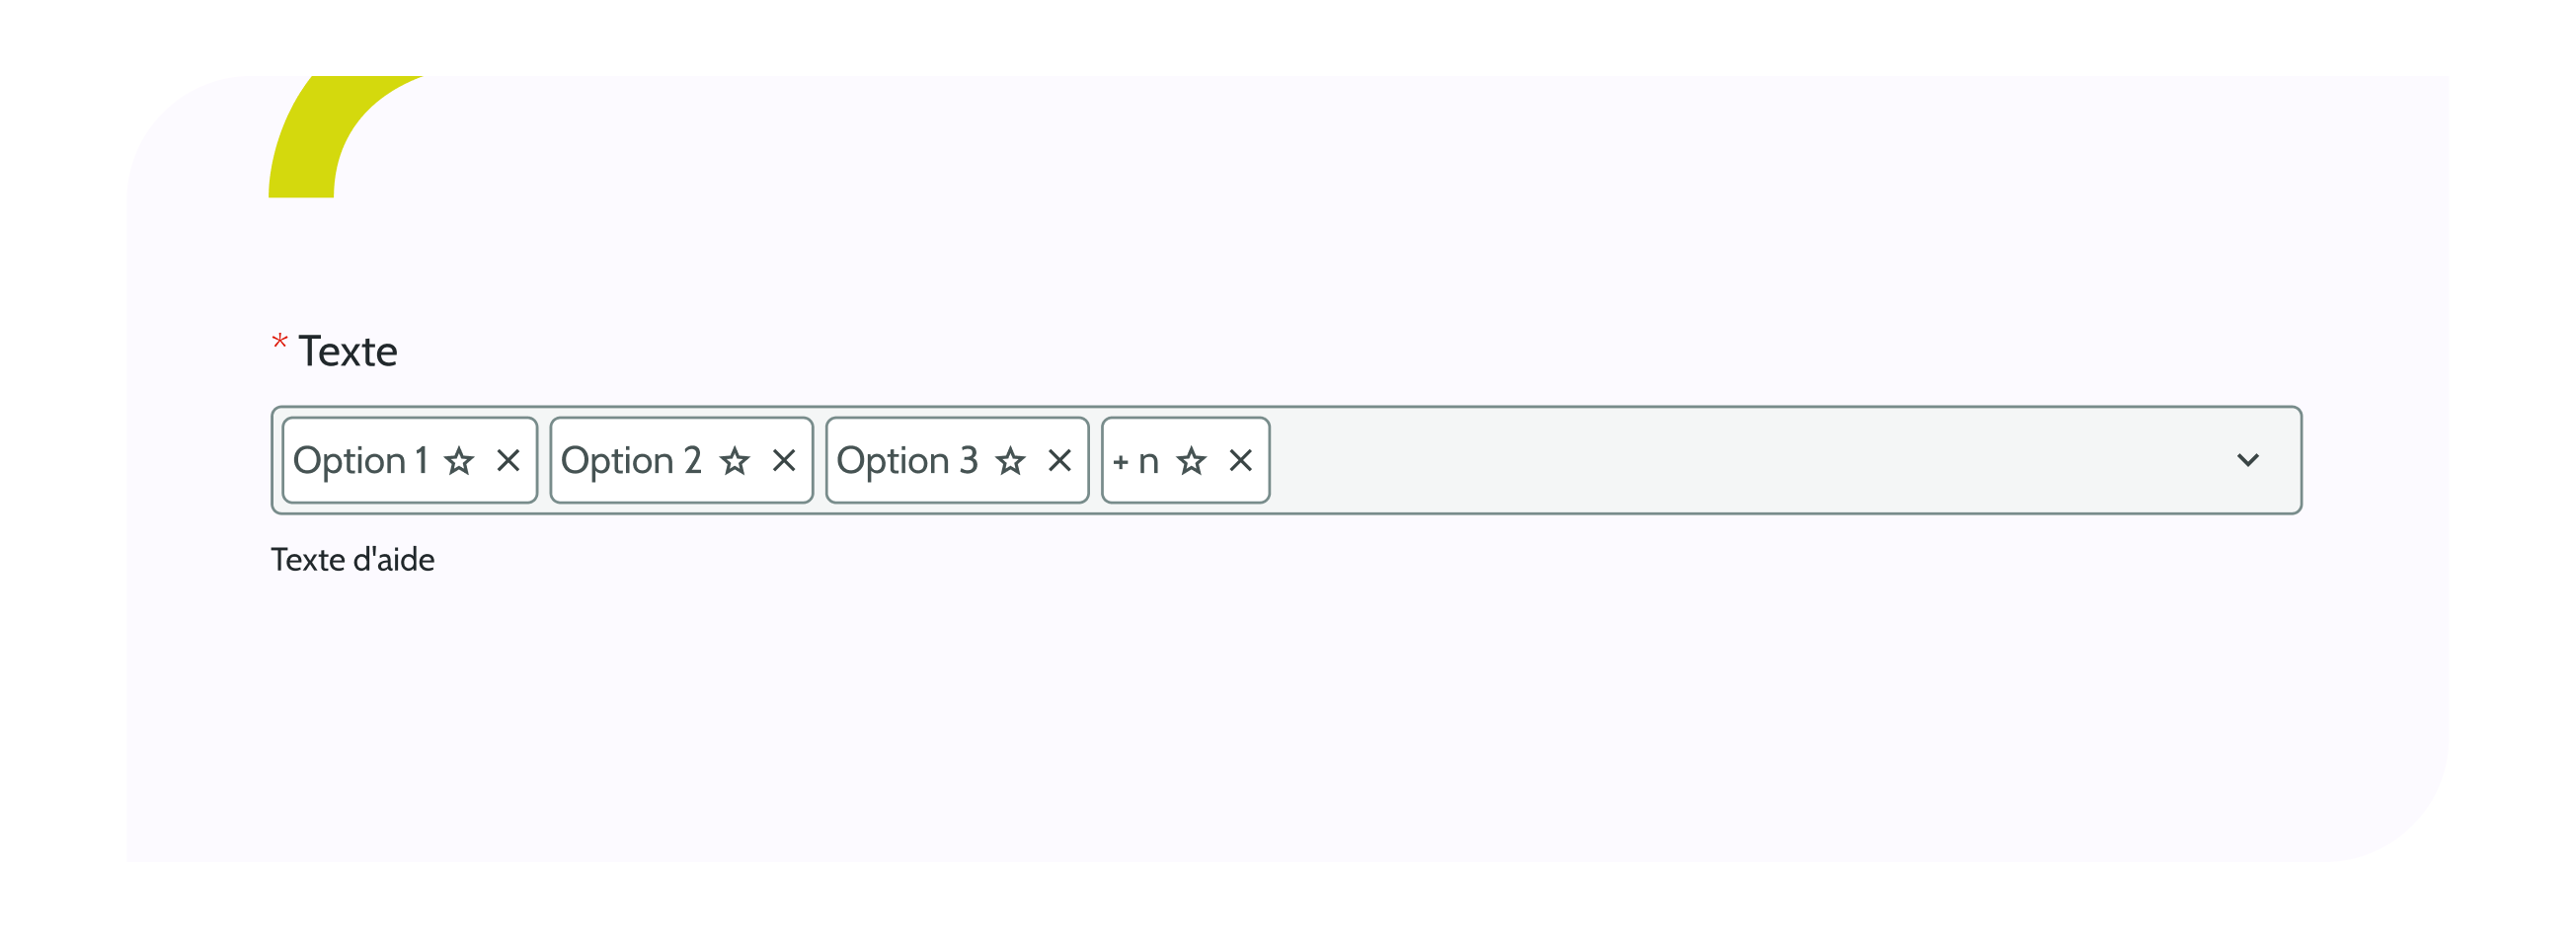Viewport: 2576px width, 938px height.
Task: Show hidden options via + n chip text
Action: click(1136, 461)
